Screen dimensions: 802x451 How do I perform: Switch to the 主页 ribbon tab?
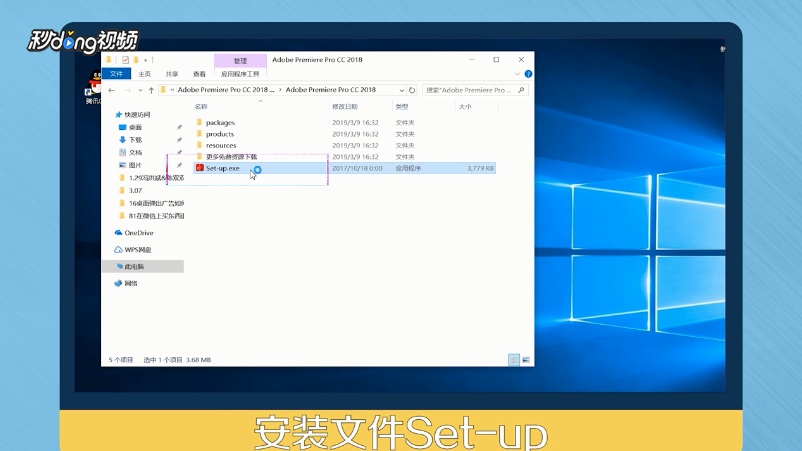(145, 74)
